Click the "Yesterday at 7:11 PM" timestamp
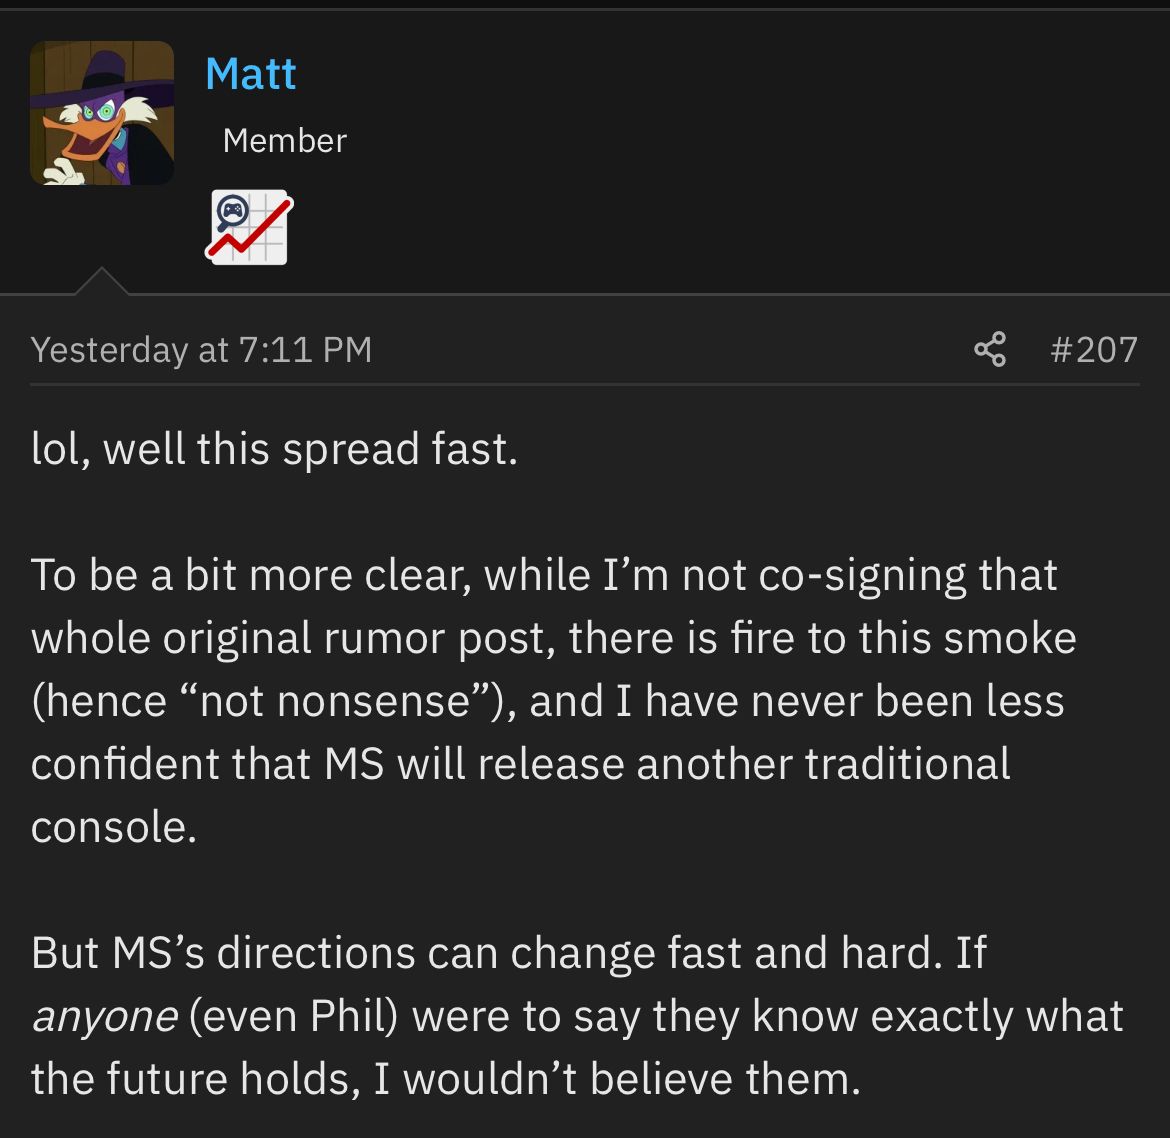Viewport: 1170px width, 1138px height. pyautogui.click(x=201, y=350)
